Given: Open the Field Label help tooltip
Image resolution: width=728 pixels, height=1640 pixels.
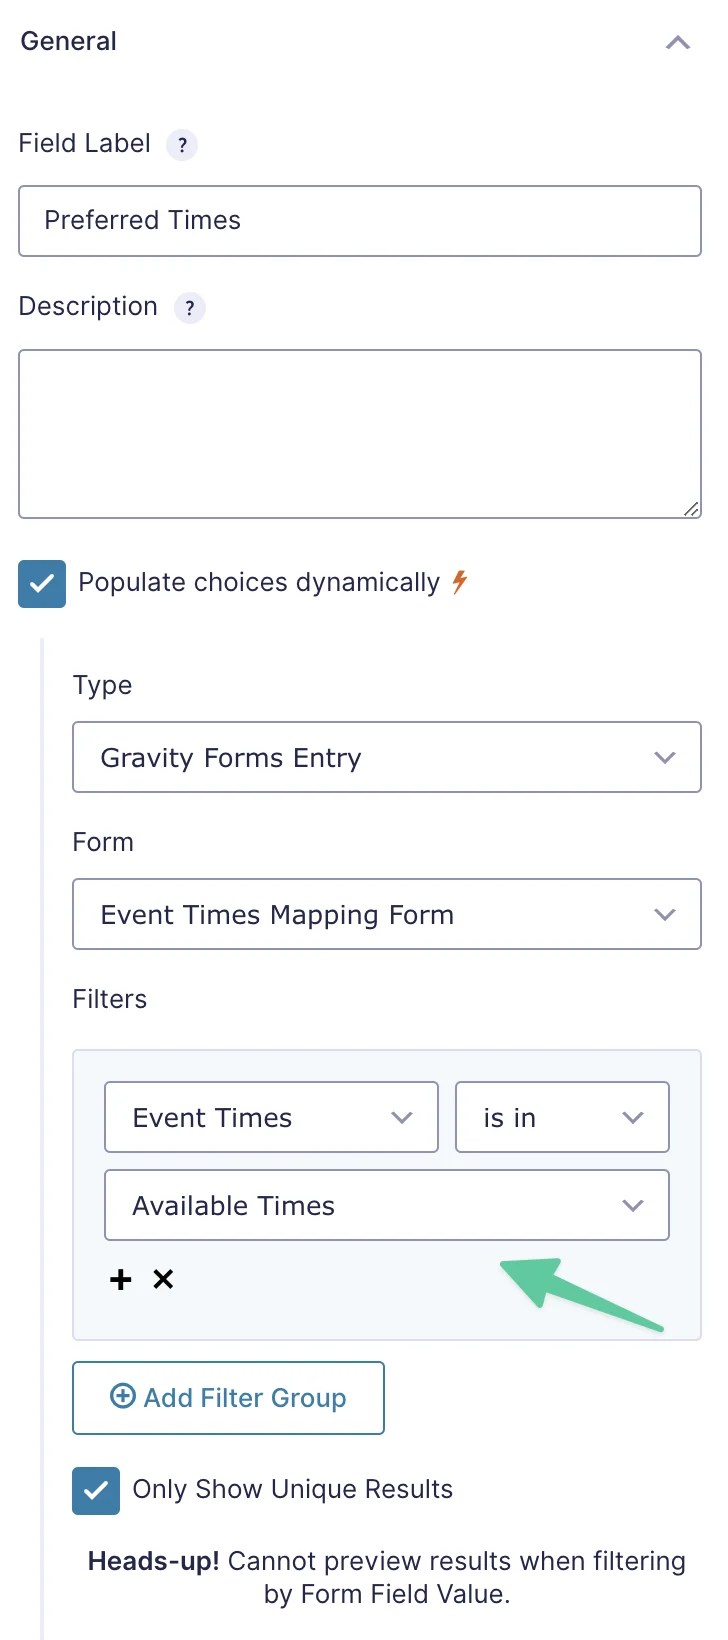Looking at the screenshot, I should 181,144.
